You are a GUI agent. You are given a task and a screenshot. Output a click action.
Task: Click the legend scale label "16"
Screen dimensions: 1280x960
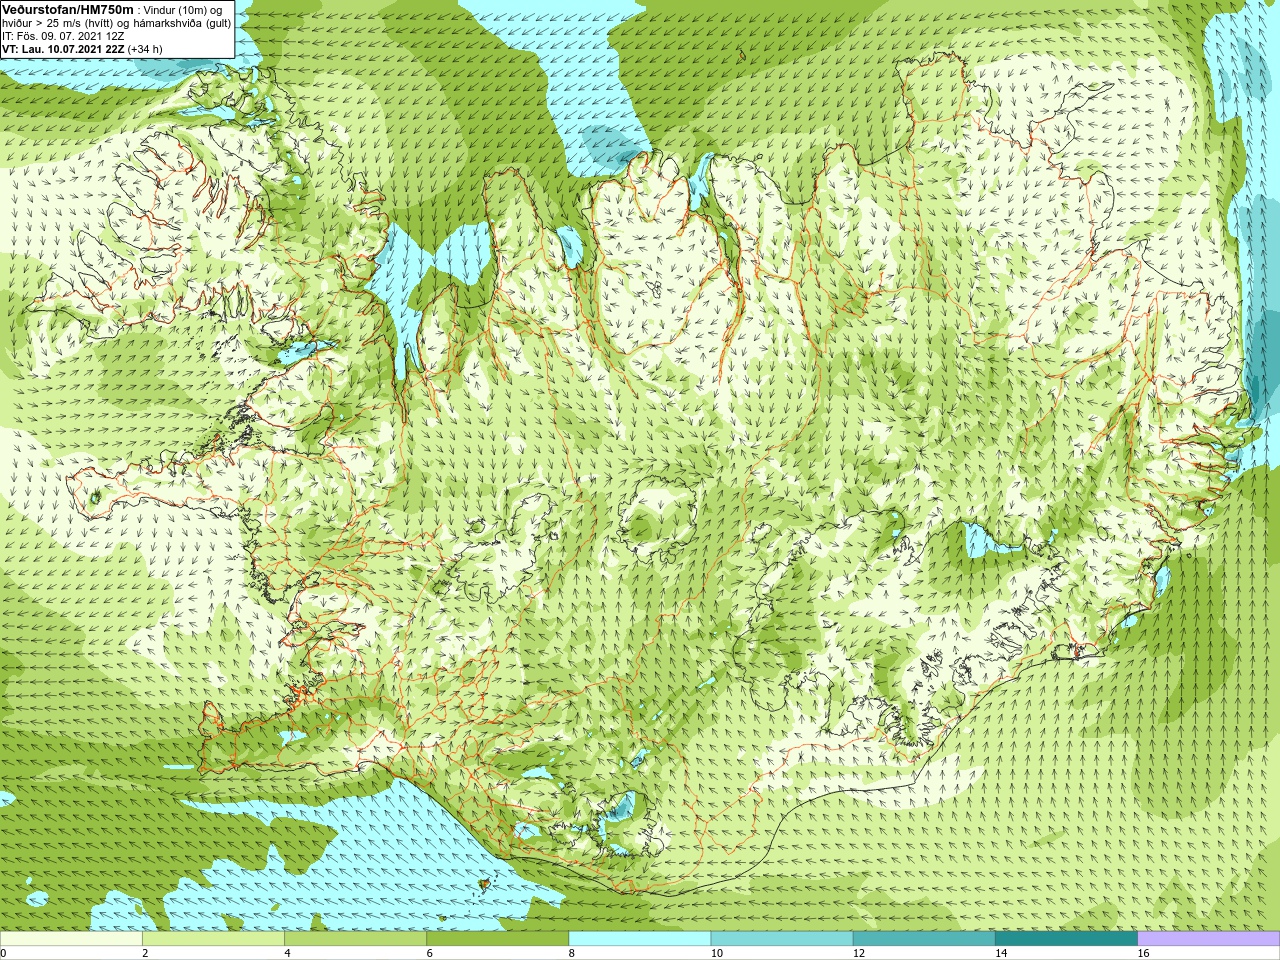(1144, 953)
